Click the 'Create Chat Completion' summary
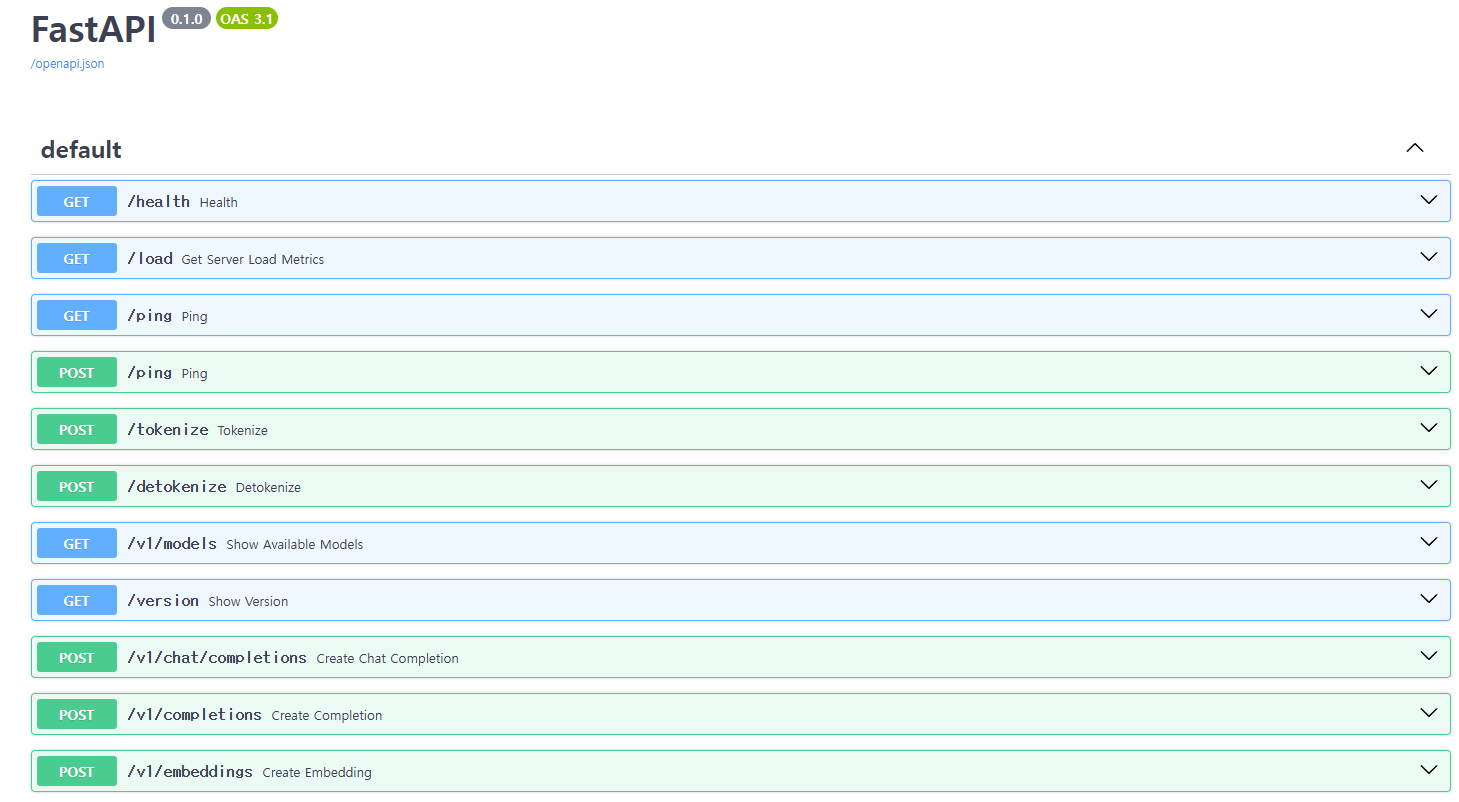The height and width of the screenshot is (802, 1459). tap(388, 658)
